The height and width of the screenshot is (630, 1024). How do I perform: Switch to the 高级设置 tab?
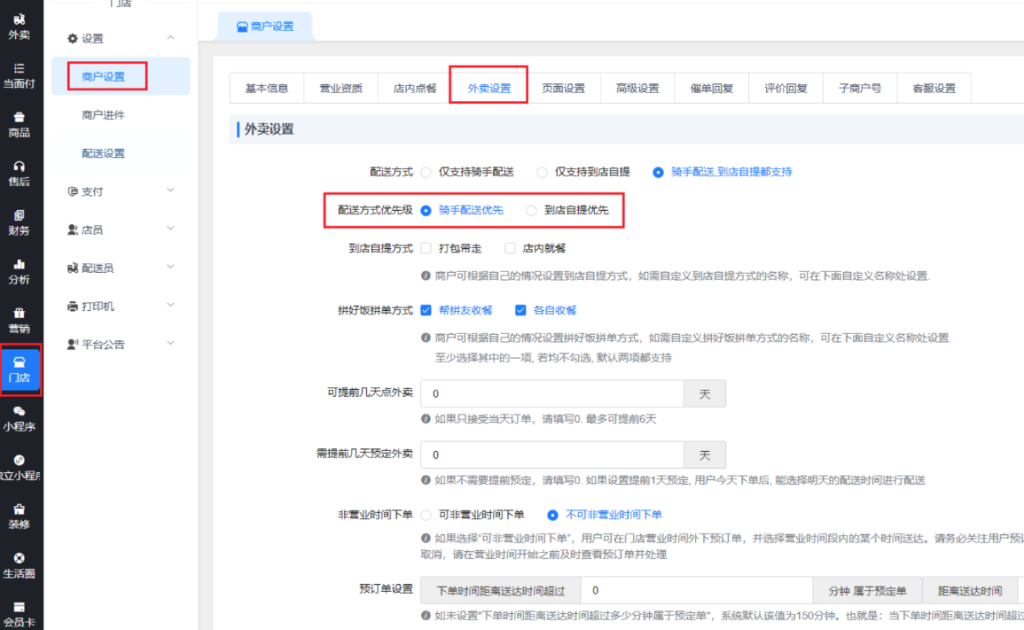(x=637, y=88)
